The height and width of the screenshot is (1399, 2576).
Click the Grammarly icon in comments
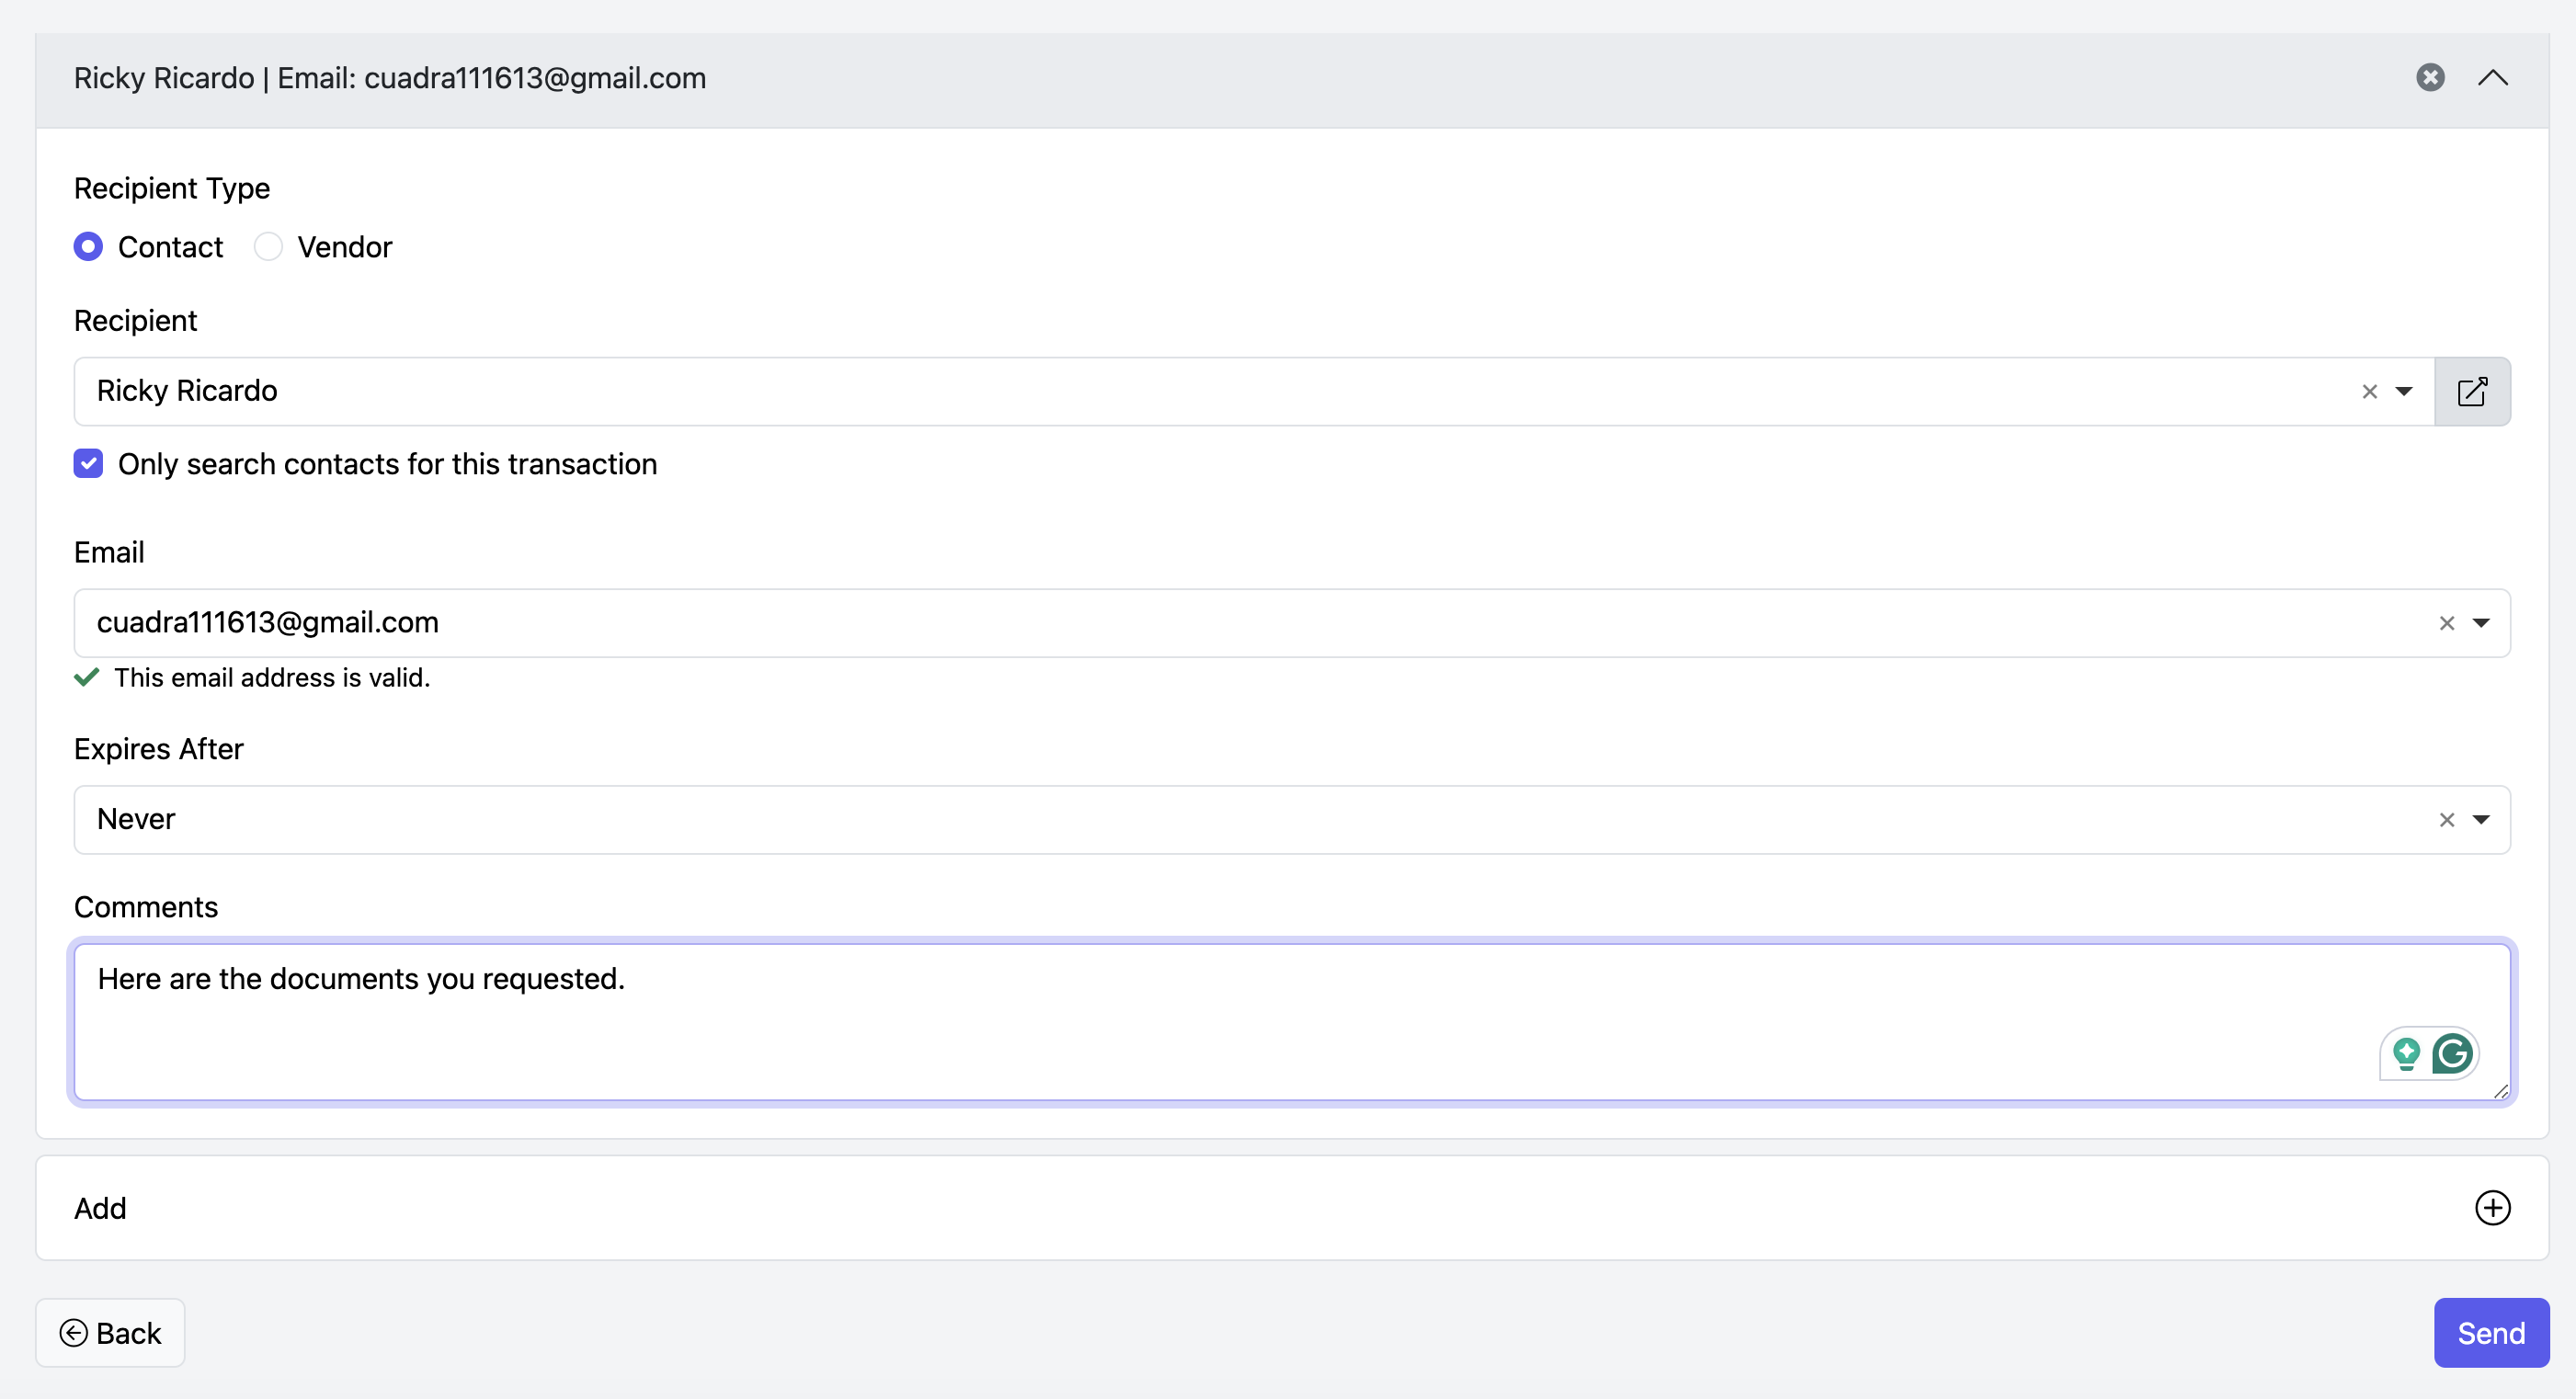(2452, 1053)
